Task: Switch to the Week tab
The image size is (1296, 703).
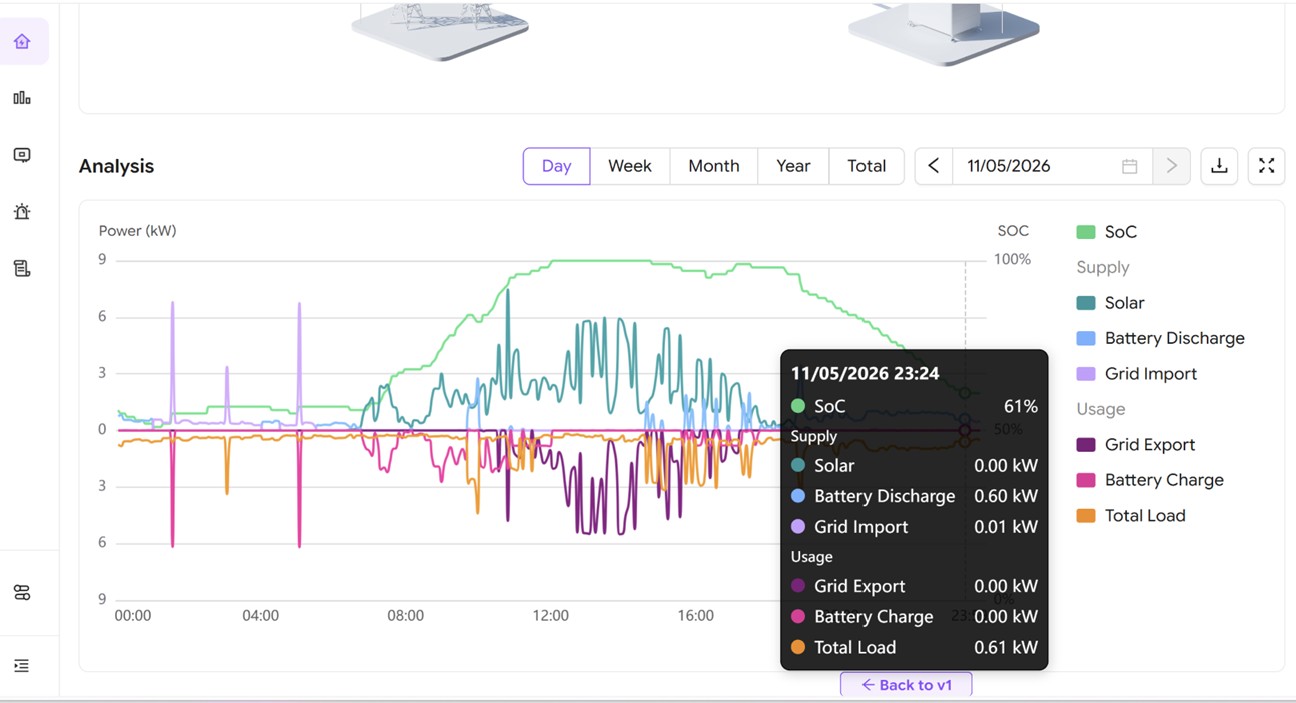Action: (630, 166)
